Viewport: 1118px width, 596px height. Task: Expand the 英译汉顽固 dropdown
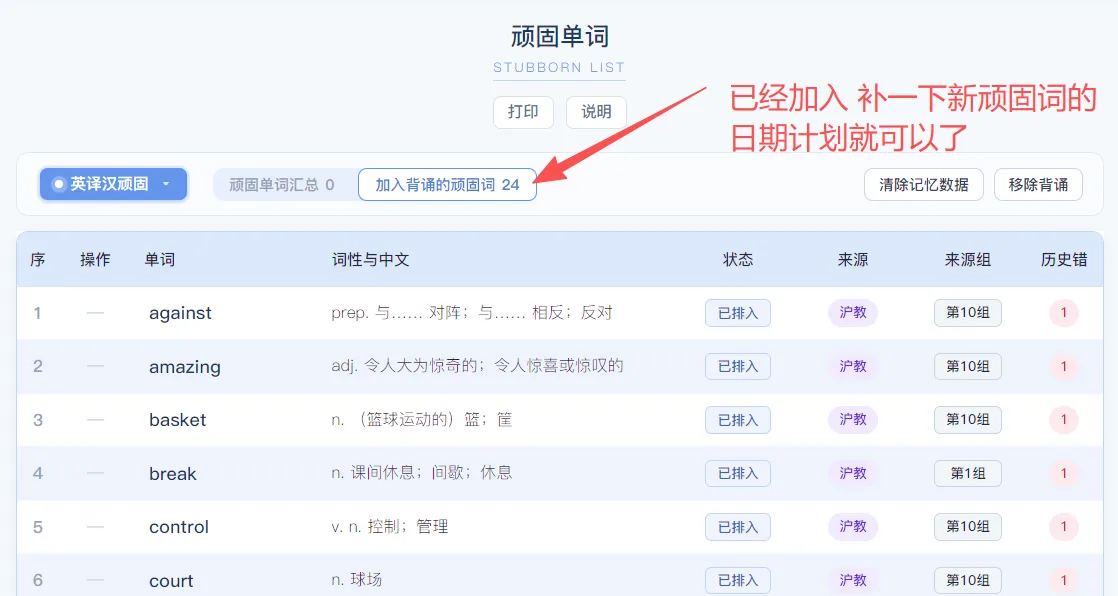pos(113,184)
